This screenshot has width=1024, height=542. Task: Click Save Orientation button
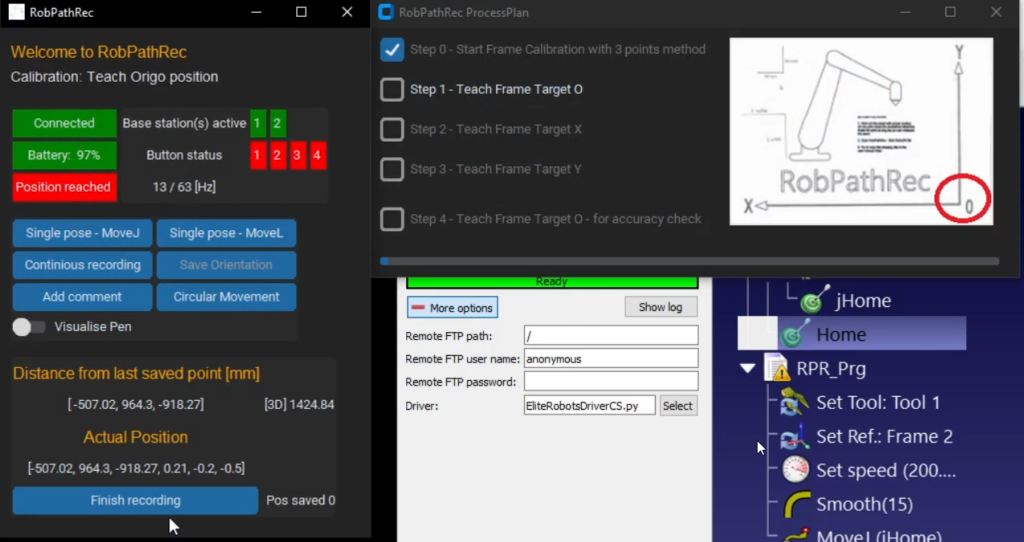click(226, 264)
